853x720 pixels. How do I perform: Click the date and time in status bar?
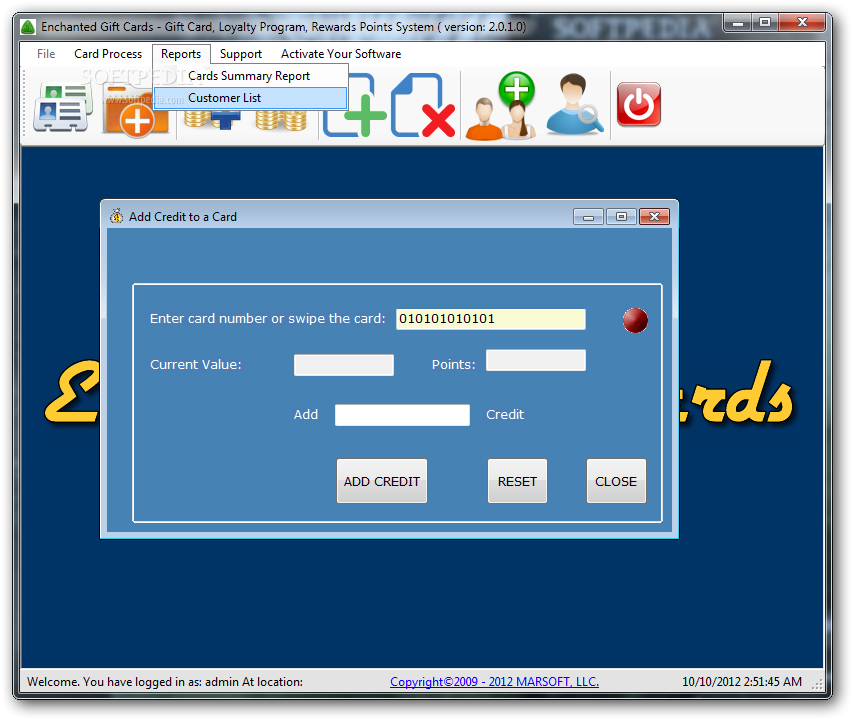coord(742,681)
